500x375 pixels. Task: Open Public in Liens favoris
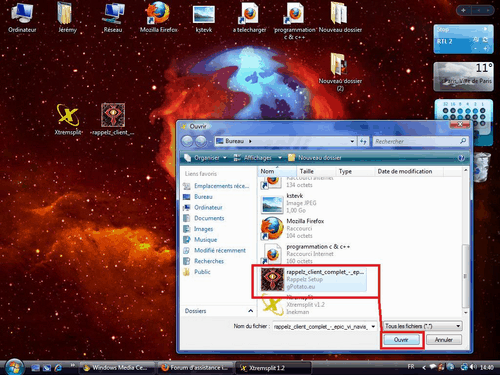point(197,272)
